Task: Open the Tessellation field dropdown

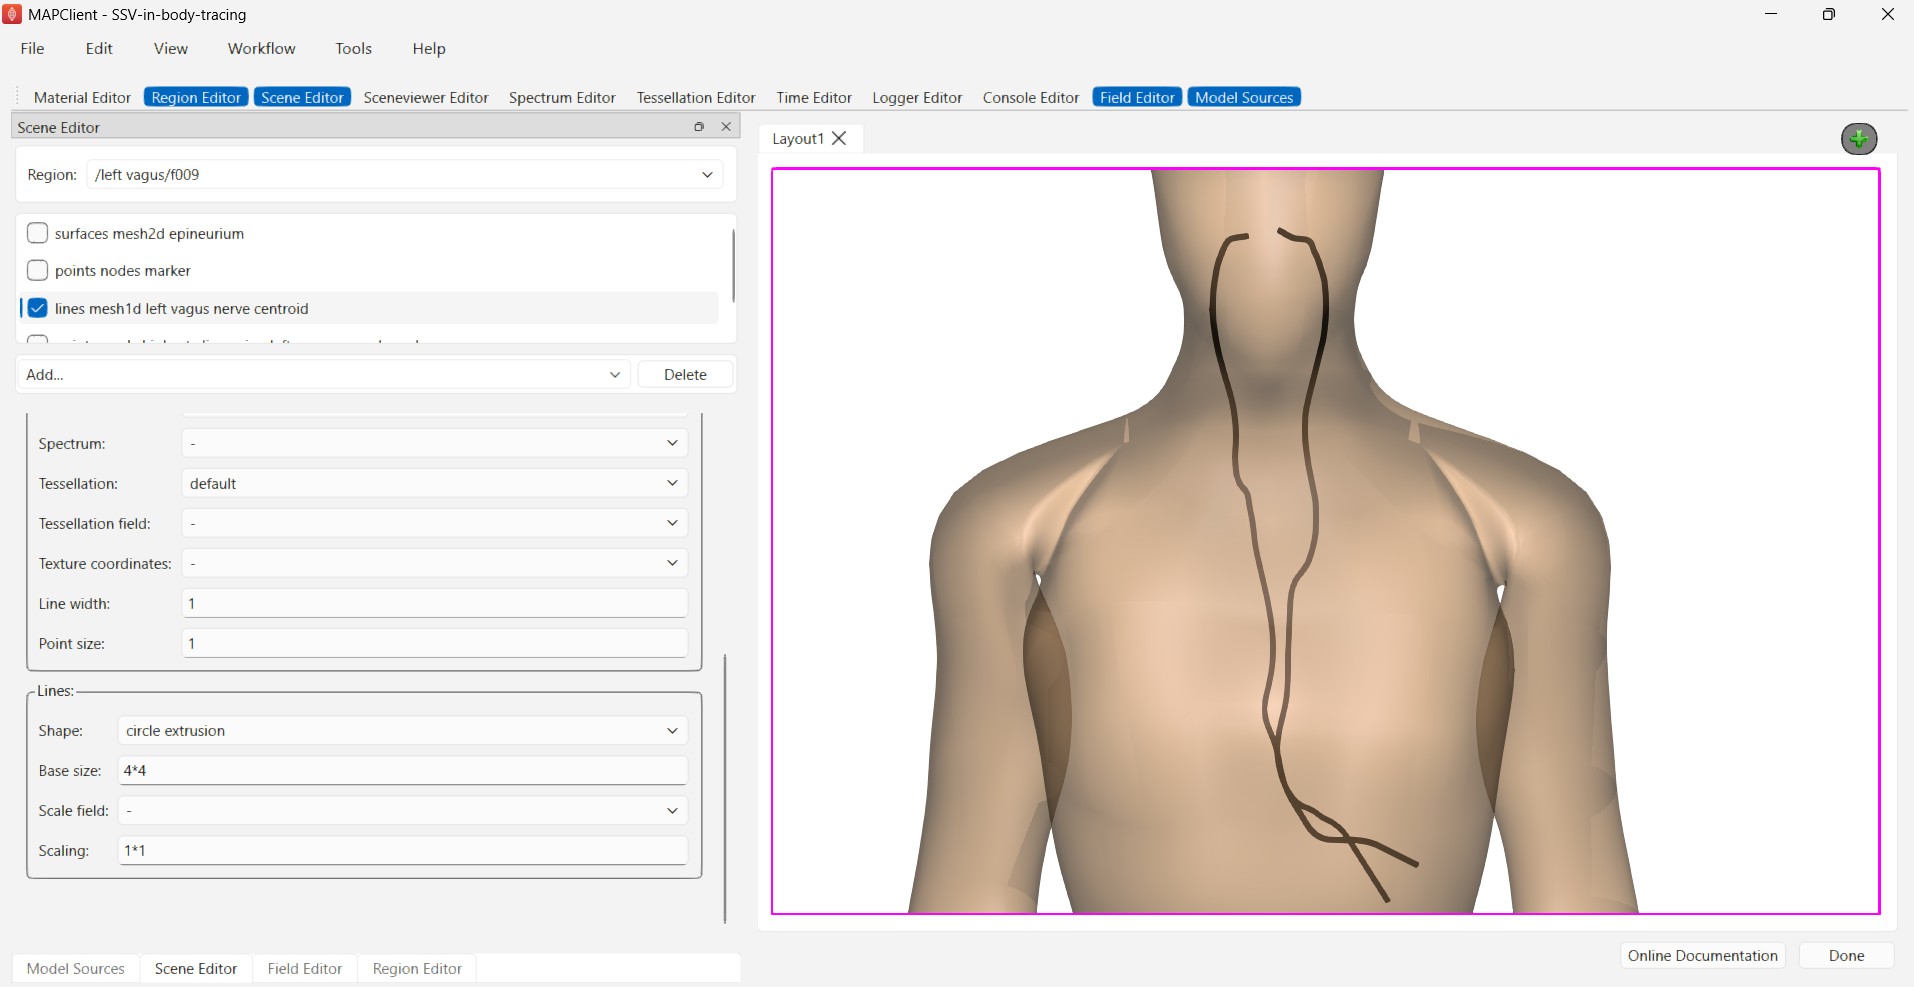Action: coord(434,523)
